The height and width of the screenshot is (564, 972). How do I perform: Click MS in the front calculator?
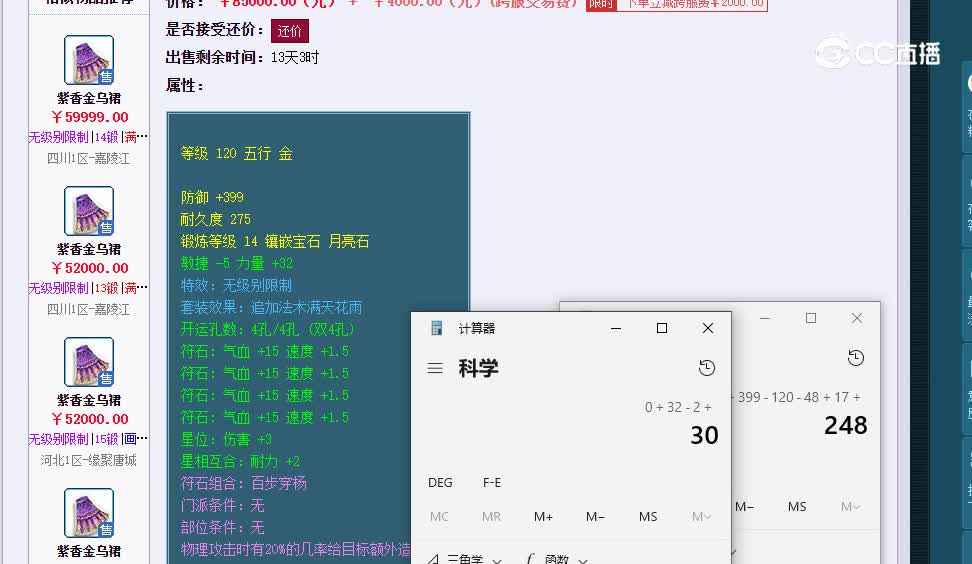pos(648,516)
